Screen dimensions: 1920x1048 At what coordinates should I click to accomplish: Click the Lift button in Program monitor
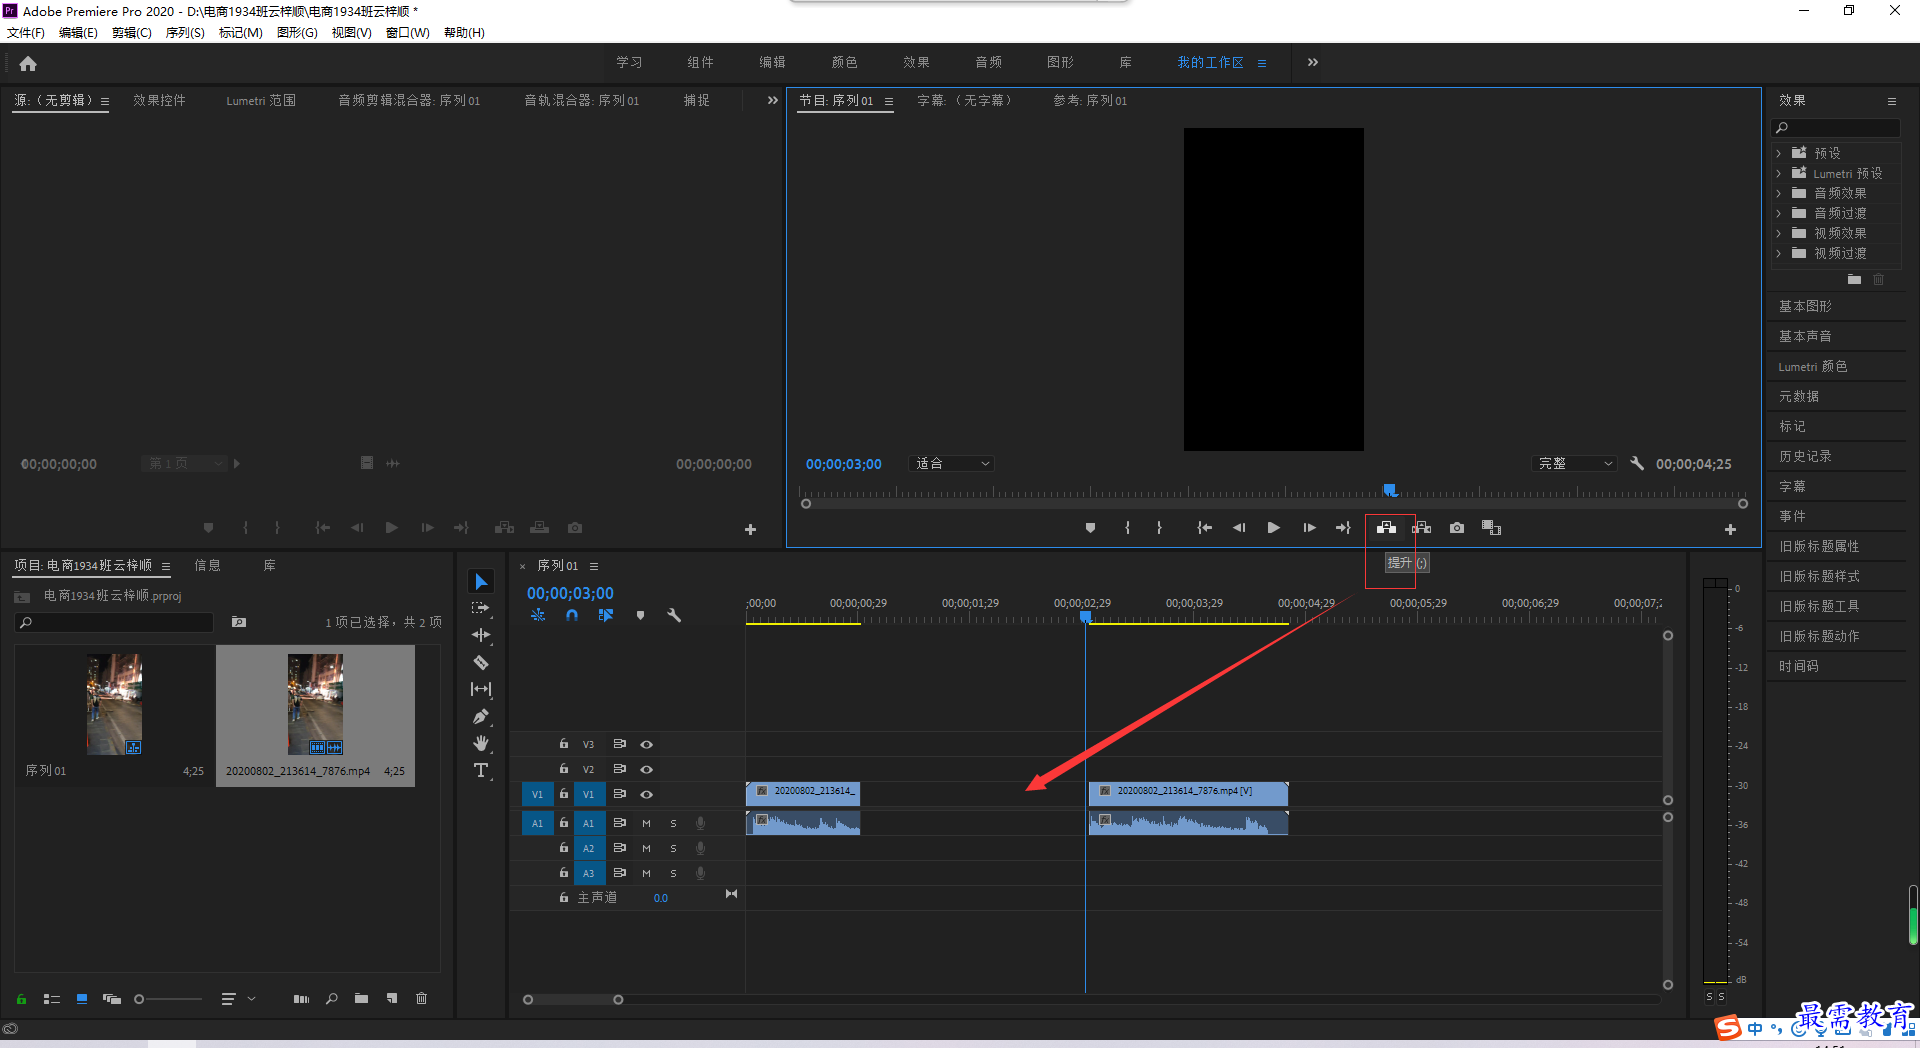coord(1386,528)
